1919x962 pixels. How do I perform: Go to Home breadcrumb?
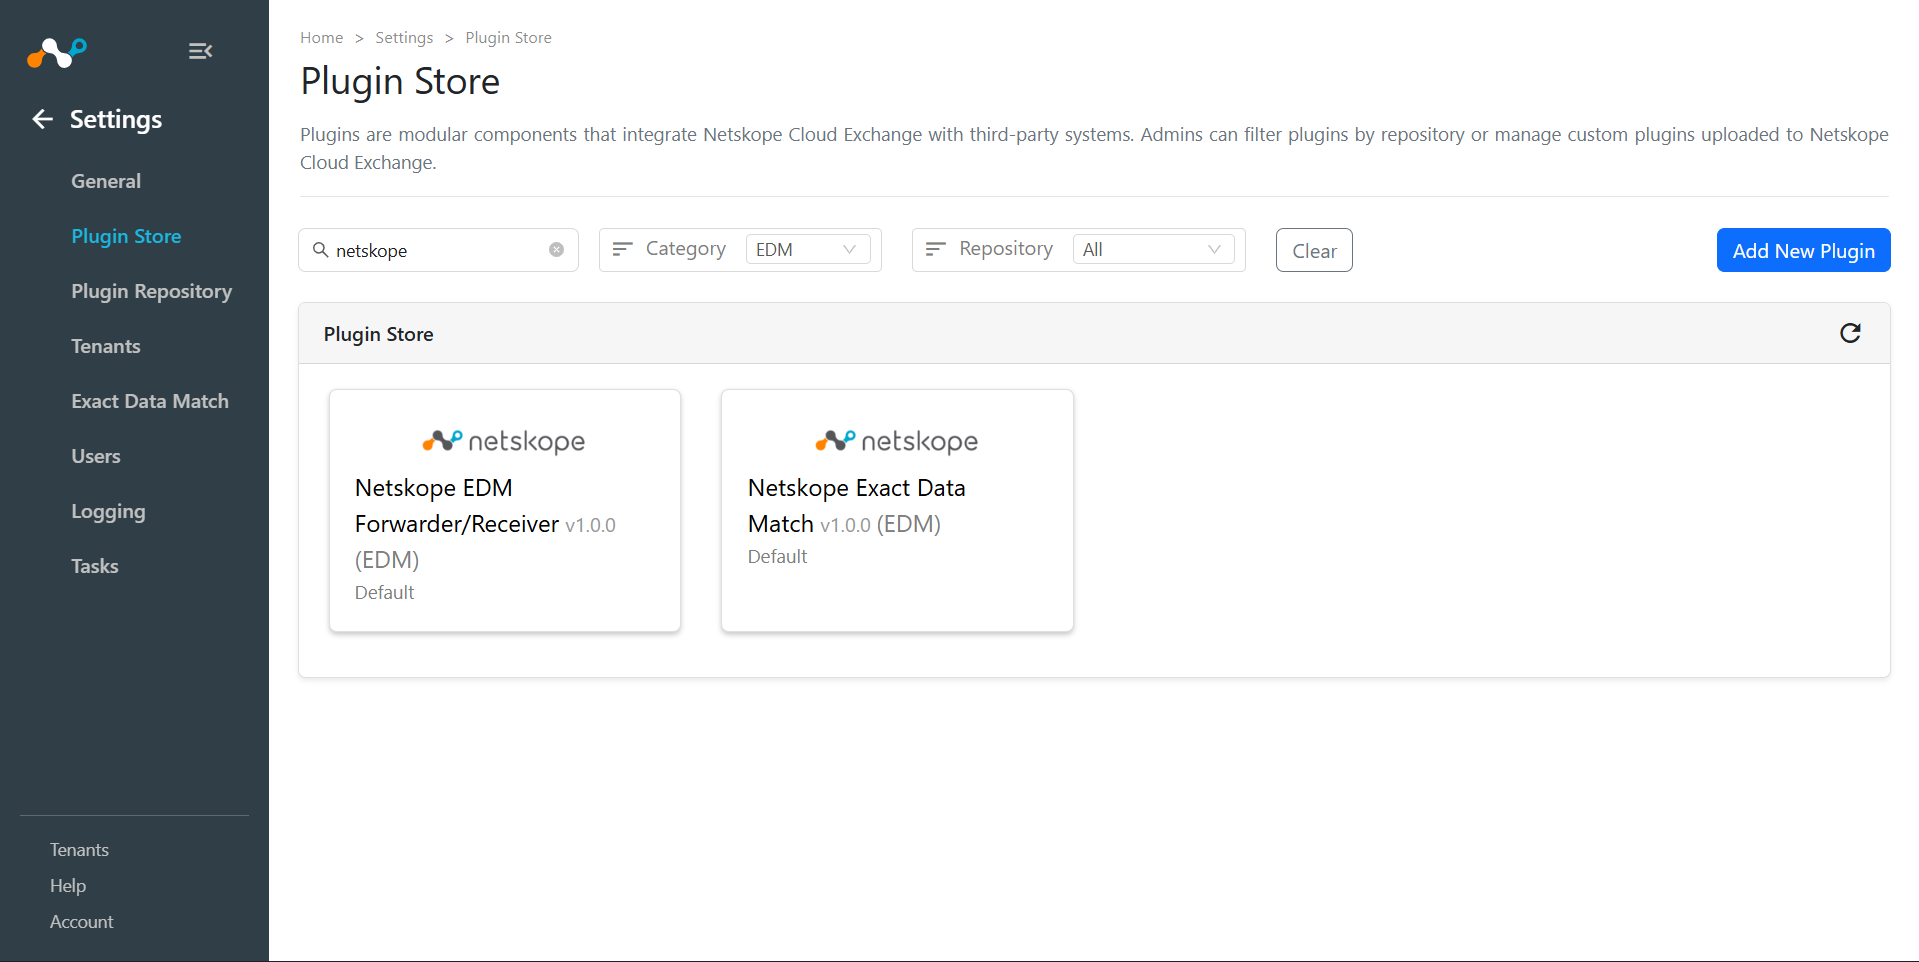[x=322, y=38]
